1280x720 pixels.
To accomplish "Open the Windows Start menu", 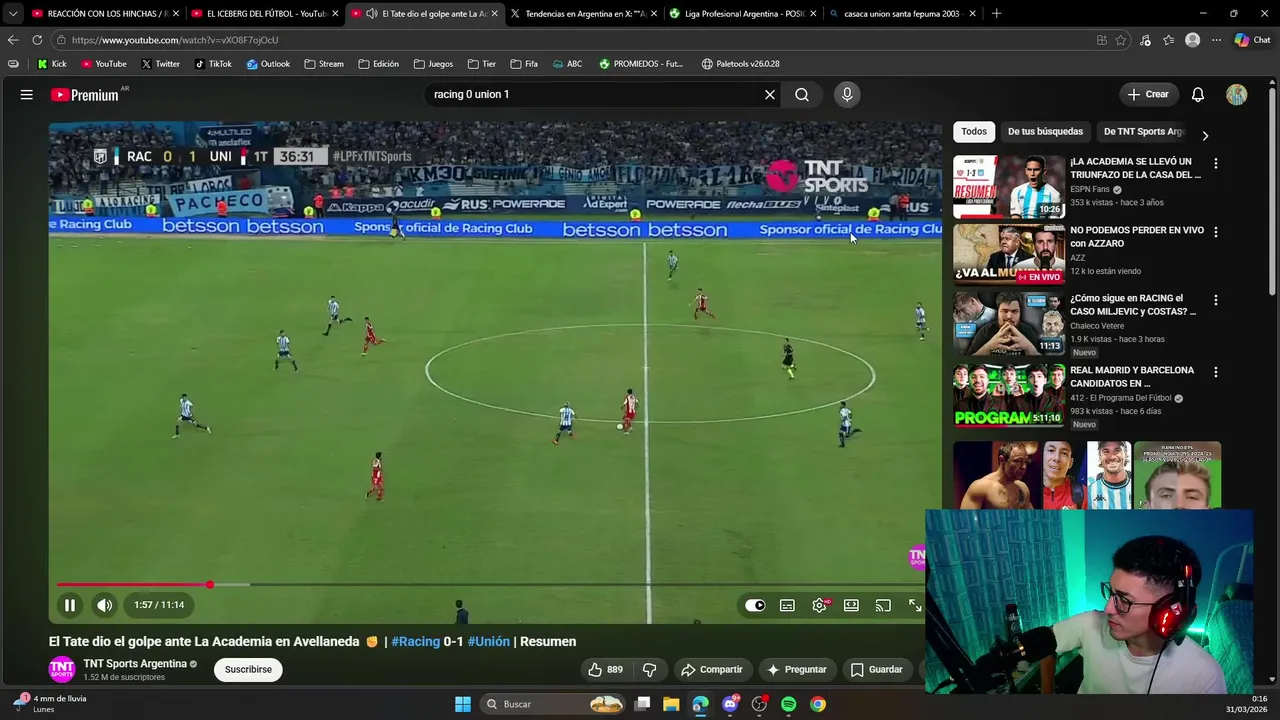I will (x=463, y=704).
